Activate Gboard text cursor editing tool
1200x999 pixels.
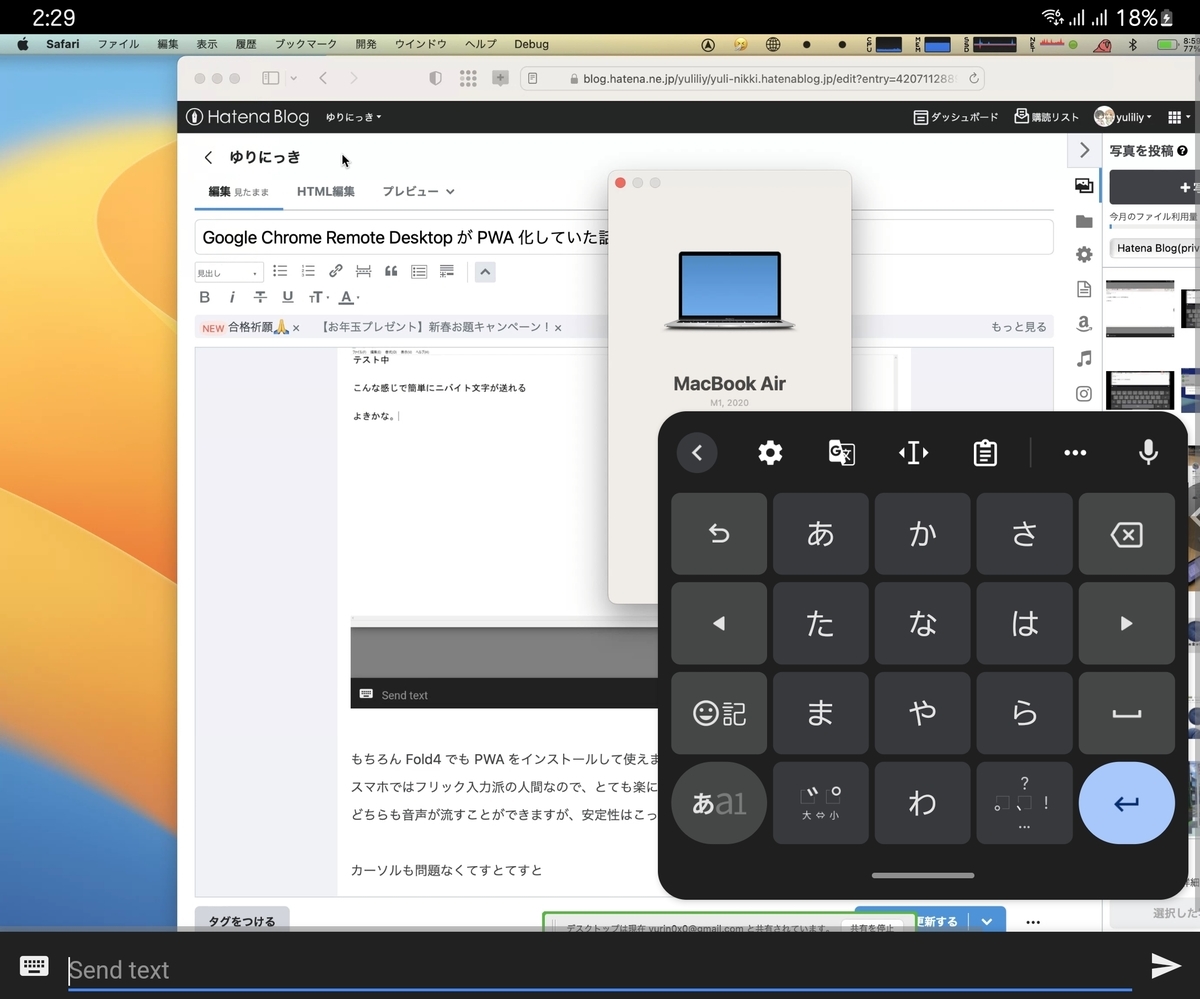point(913,453)
